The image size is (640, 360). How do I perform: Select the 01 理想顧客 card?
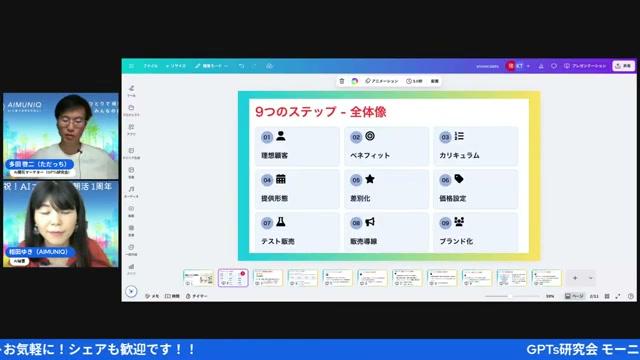297,146
